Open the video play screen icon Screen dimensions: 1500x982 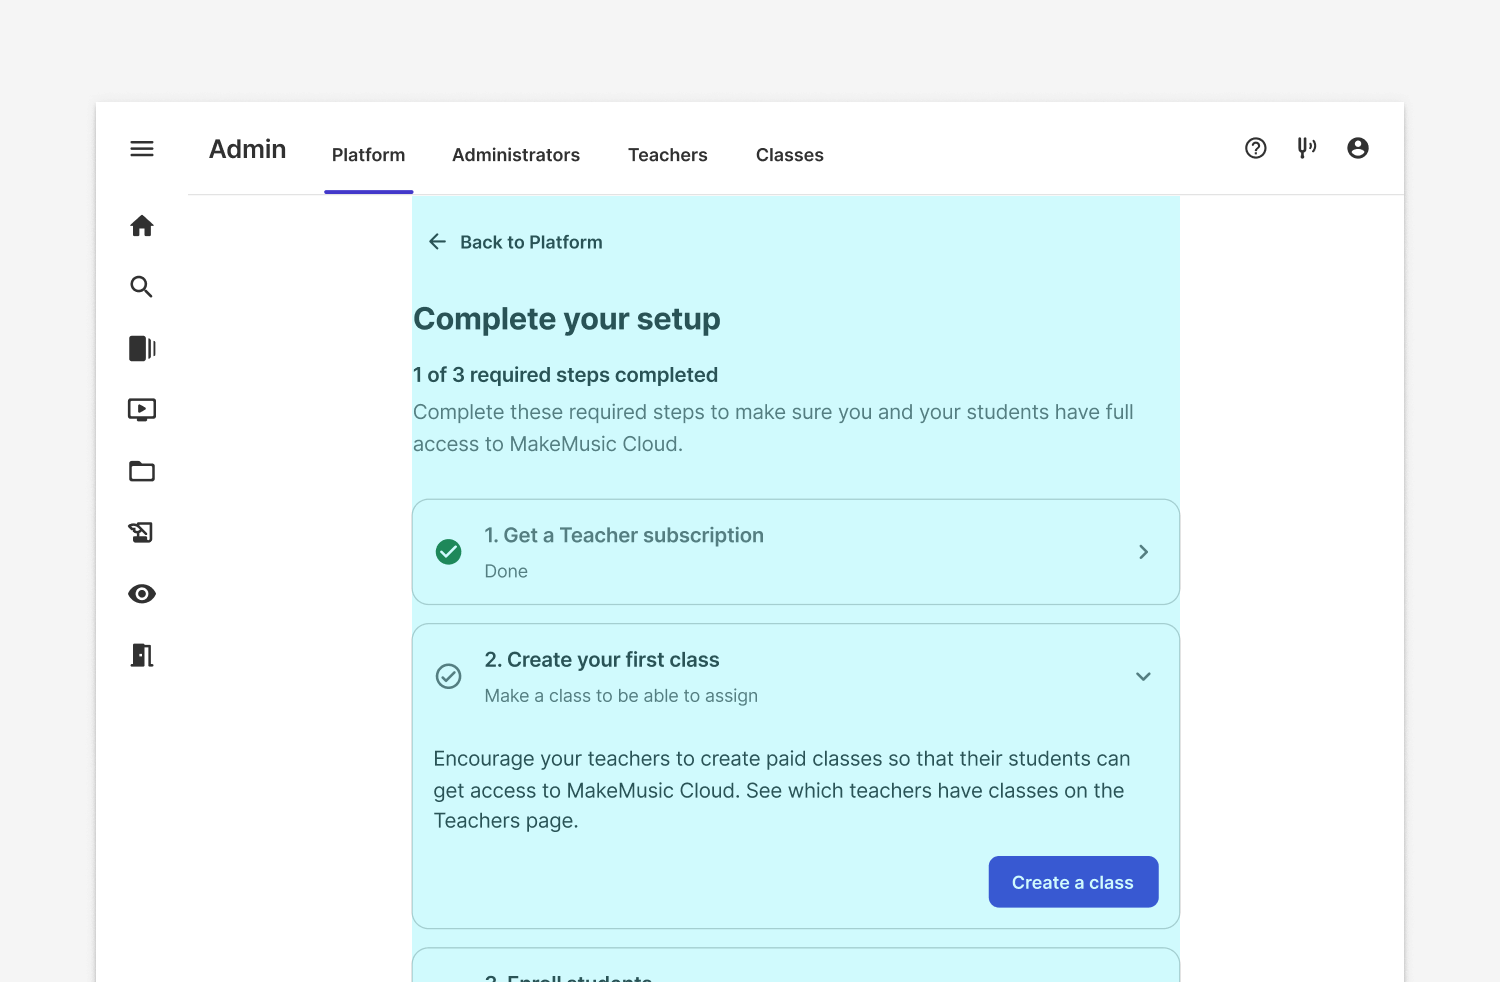pyautogui.click(x=142, y=410)
